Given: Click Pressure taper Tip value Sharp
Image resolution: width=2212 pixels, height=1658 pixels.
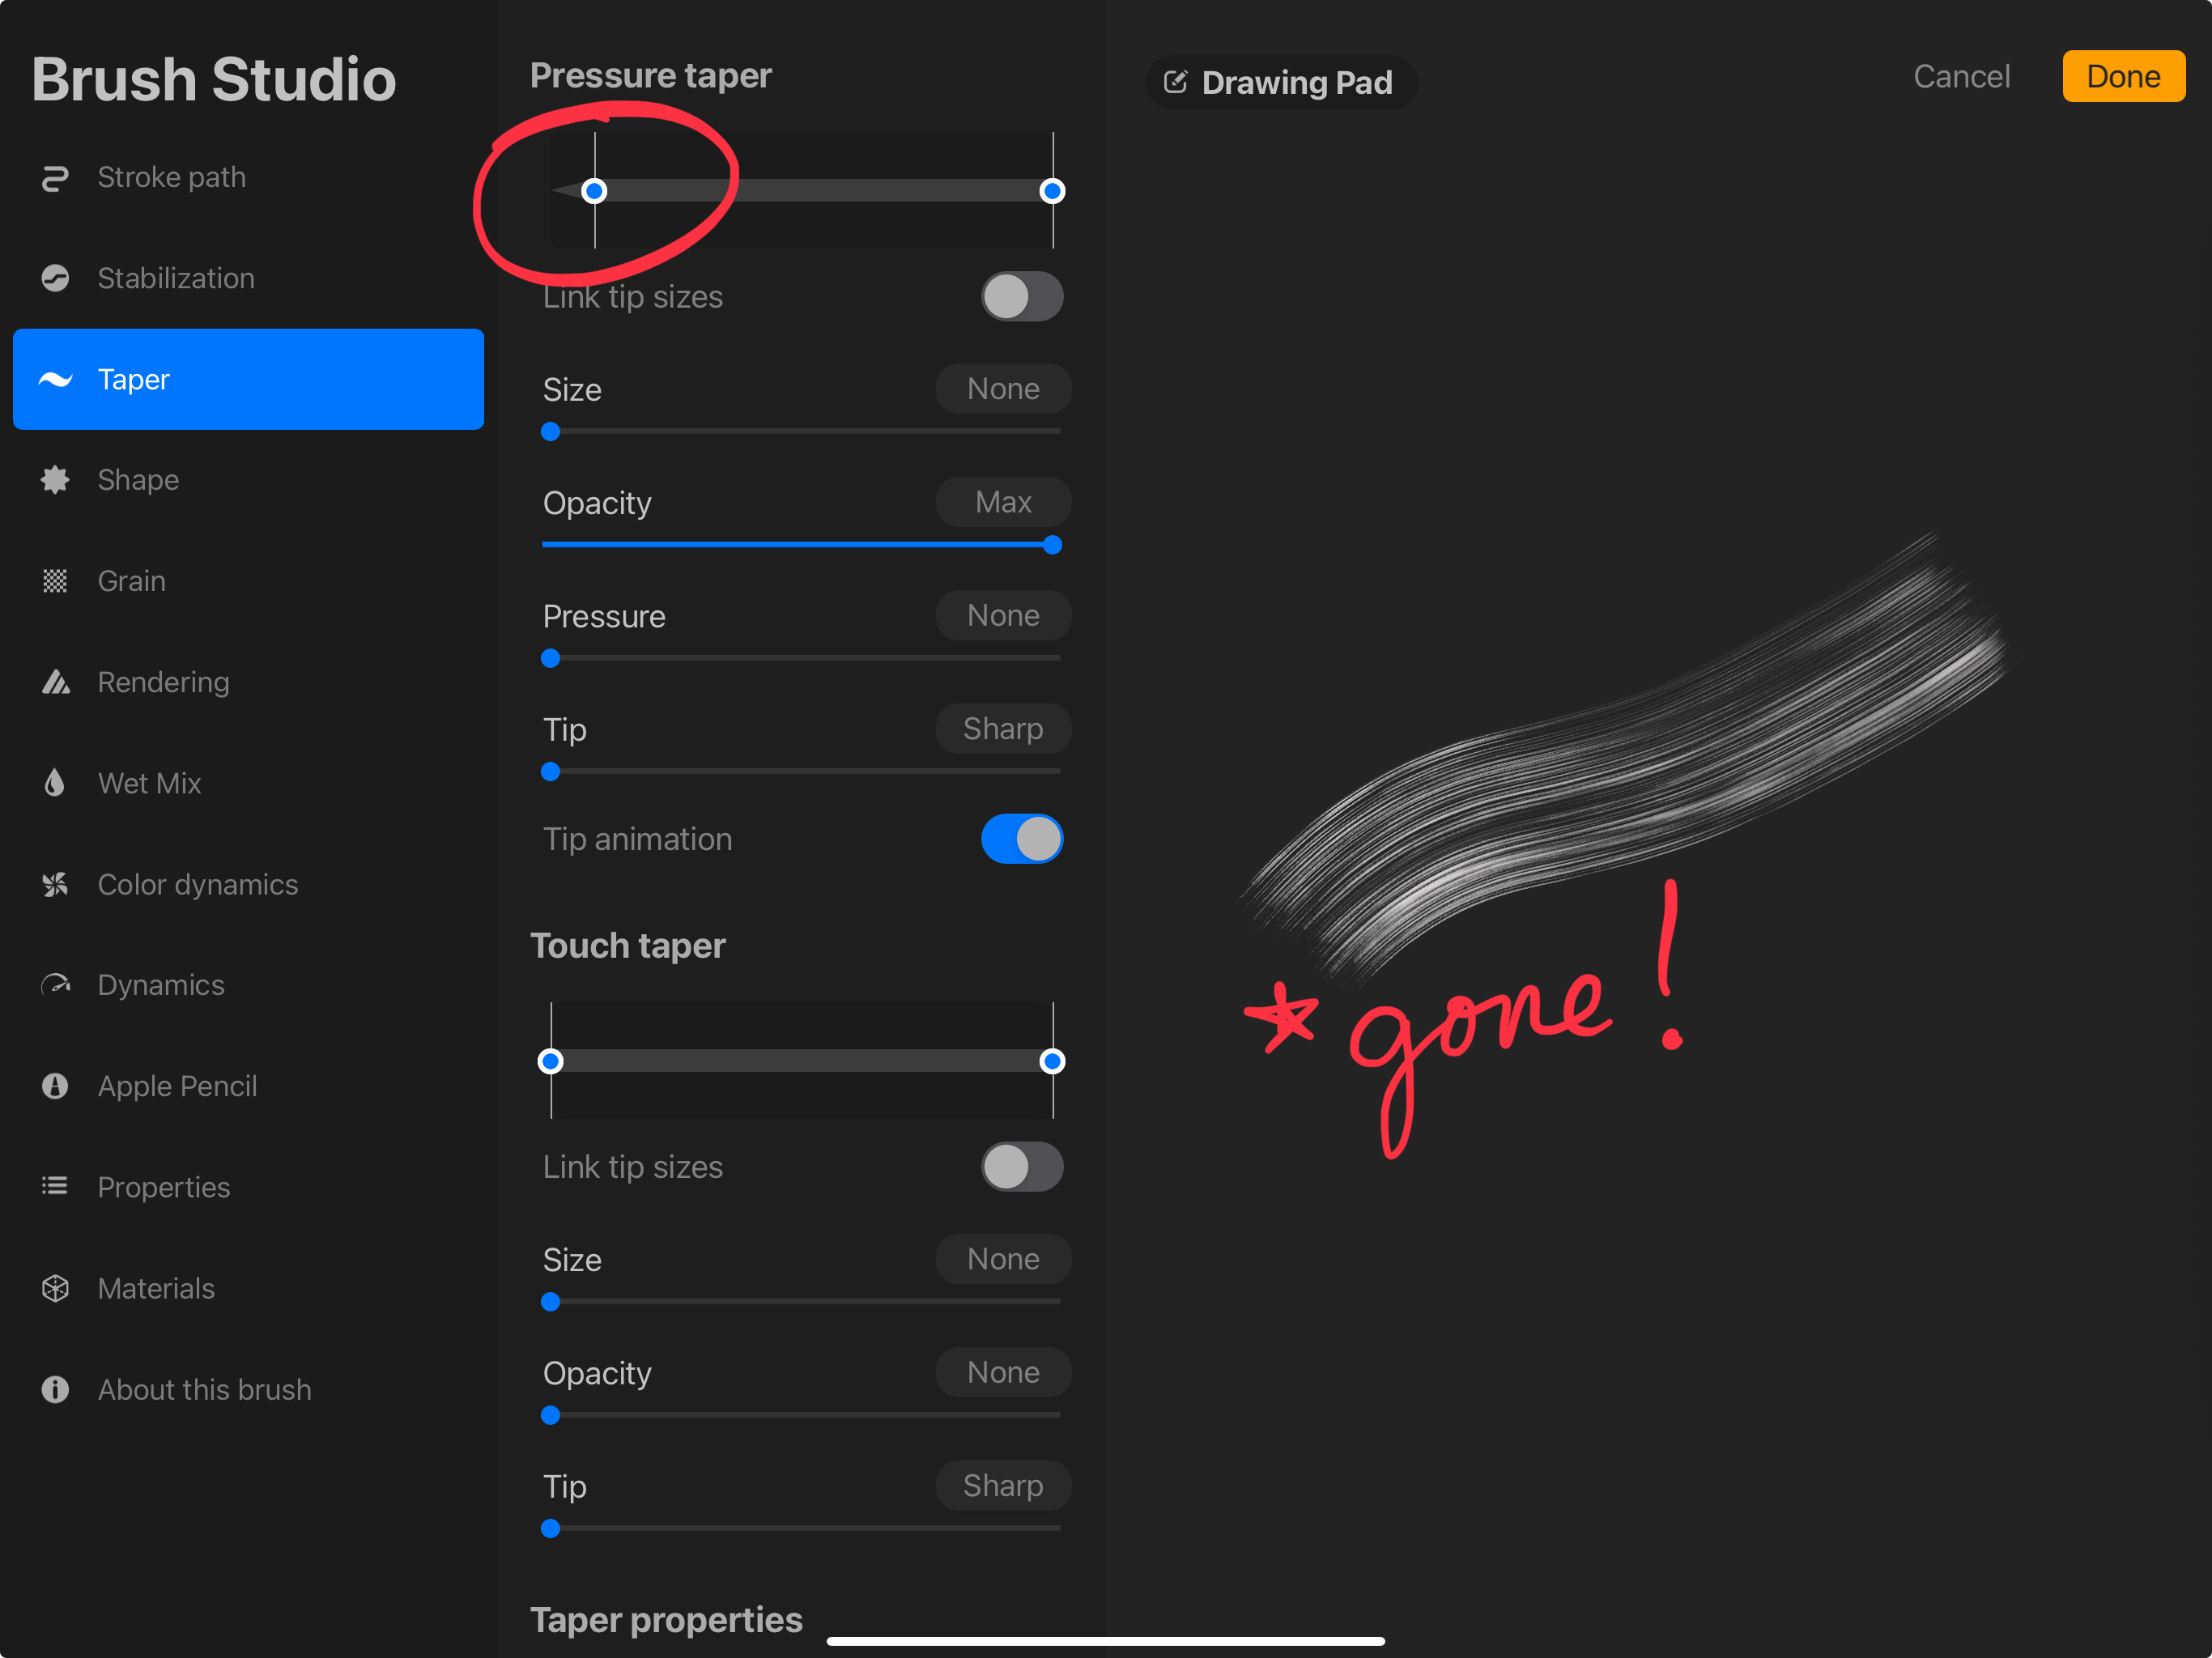Looking at the screenshot, I should [1003, 729].
